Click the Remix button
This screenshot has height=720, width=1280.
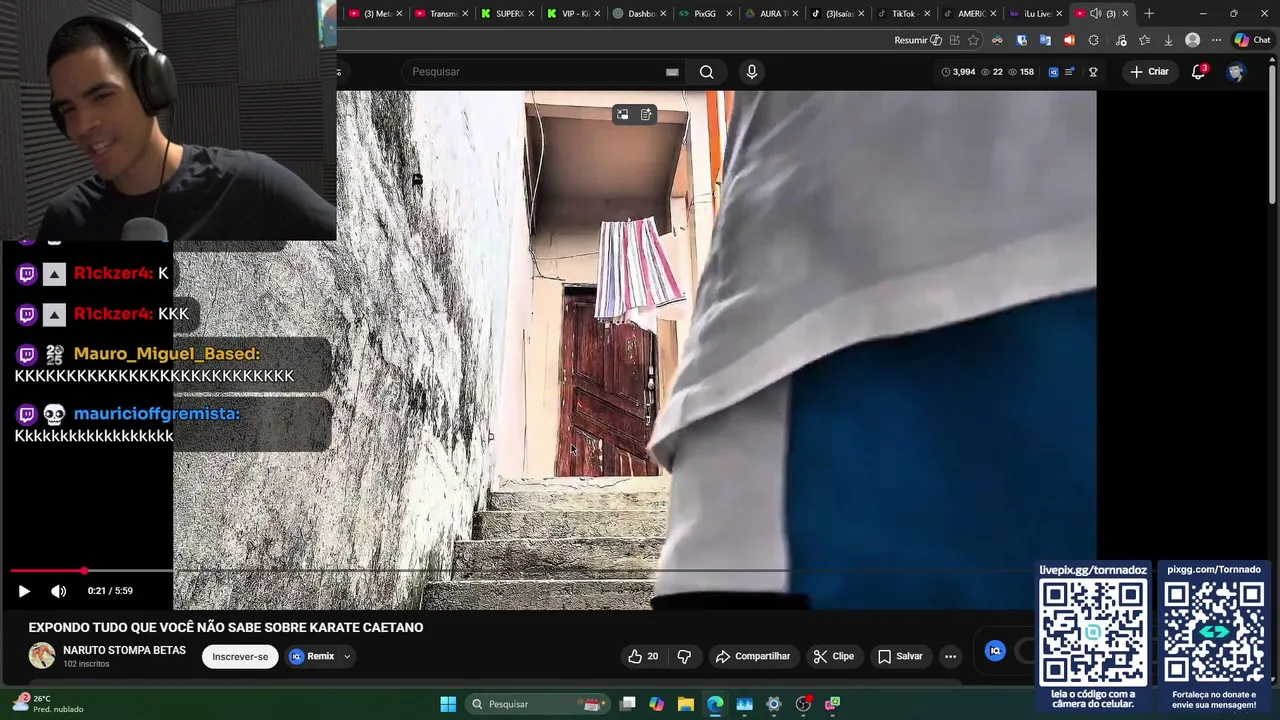pos(312,657)
